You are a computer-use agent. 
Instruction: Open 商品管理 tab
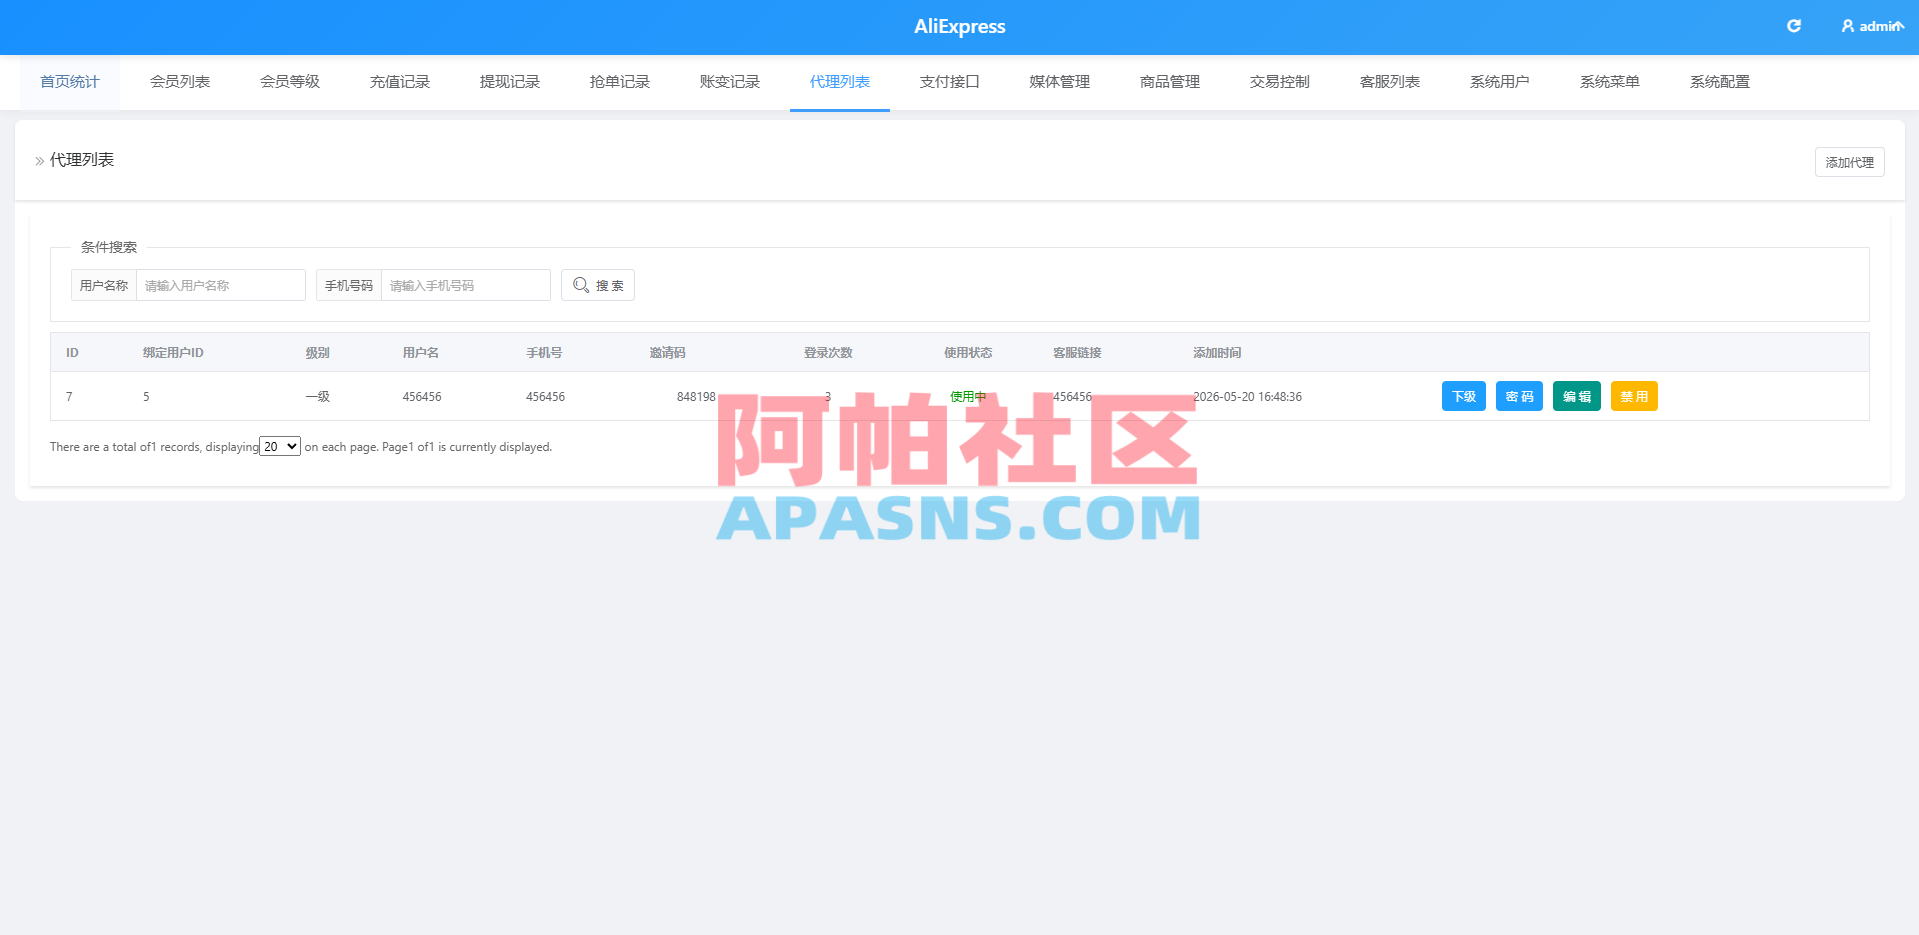1170,82
